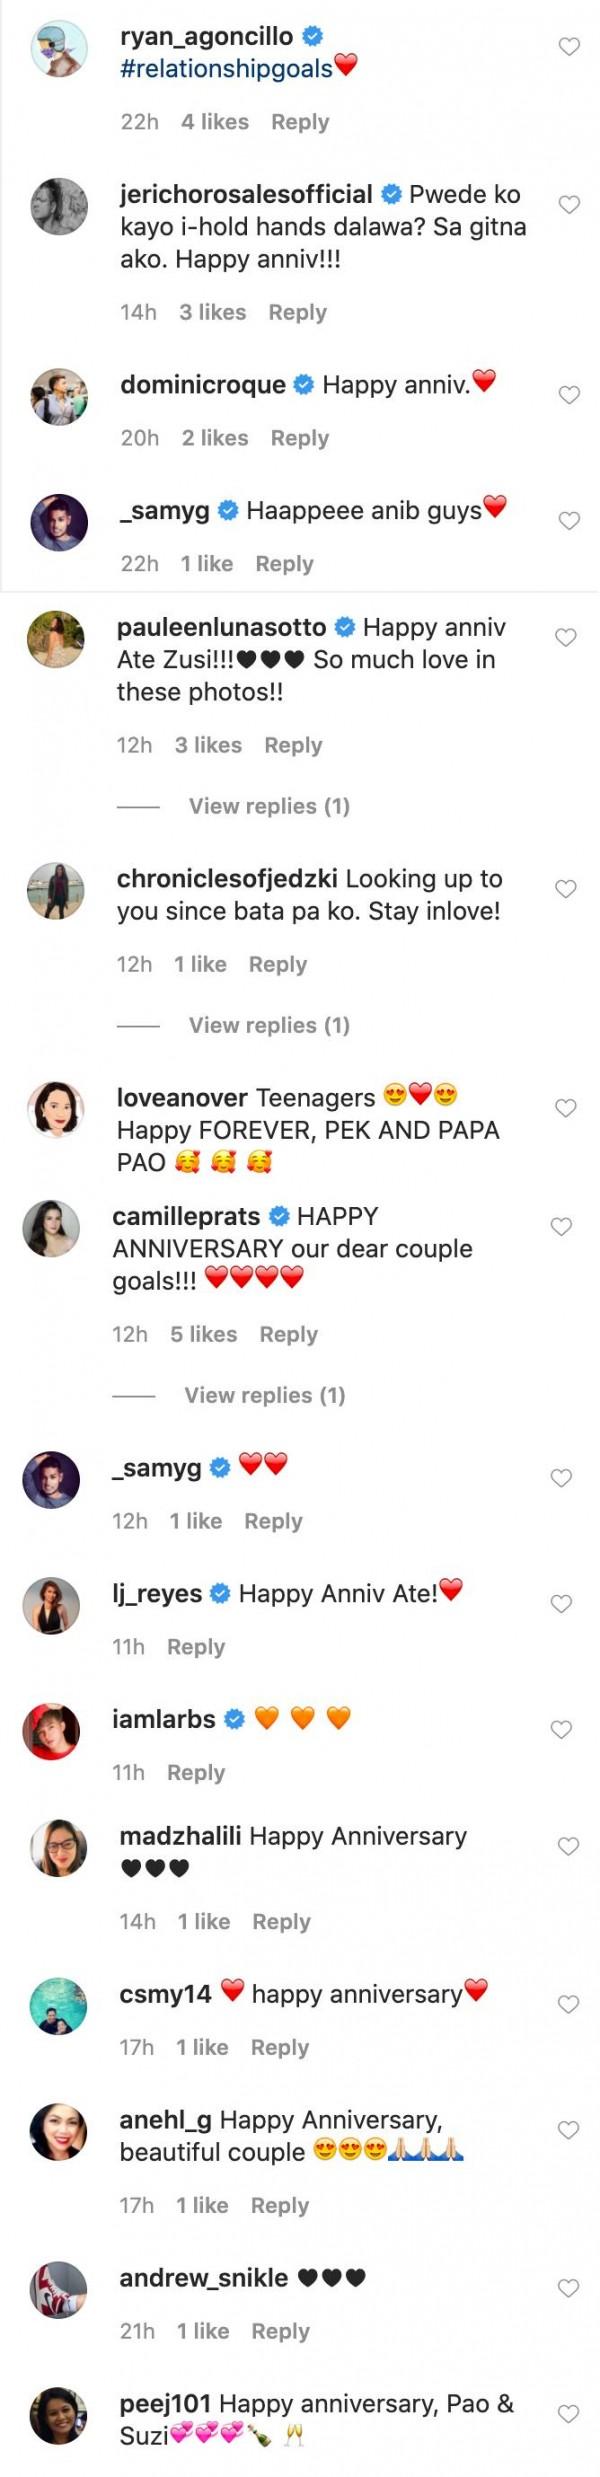Like chroniclesofjedzki's comment with heart icon
Image resolution: width=600 pixels, height=2477 pixels.
coord(566,889)
